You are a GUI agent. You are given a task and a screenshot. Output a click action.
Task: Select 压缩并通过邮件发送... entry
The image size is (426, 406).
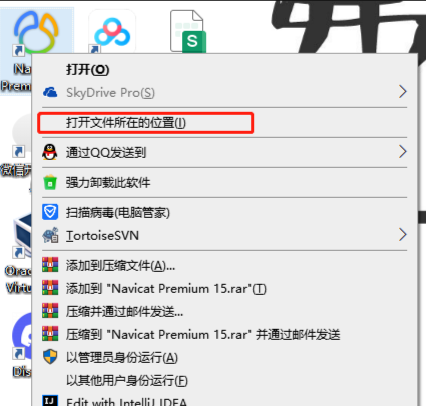(x=124, y=312)
